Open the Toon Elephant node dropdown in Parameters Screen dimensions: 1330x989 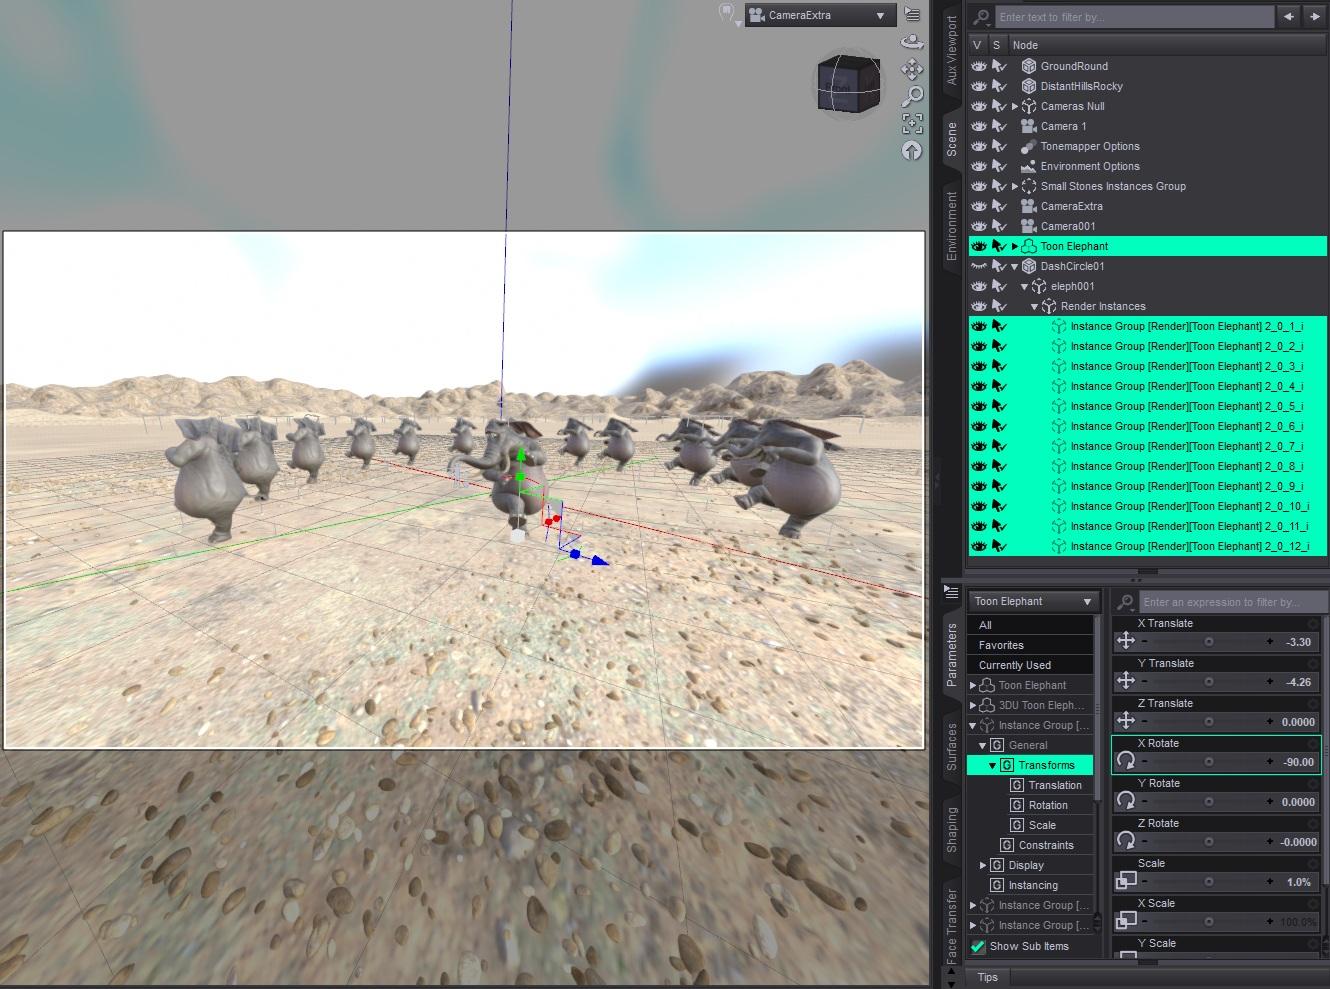[x=1033, y=601]
